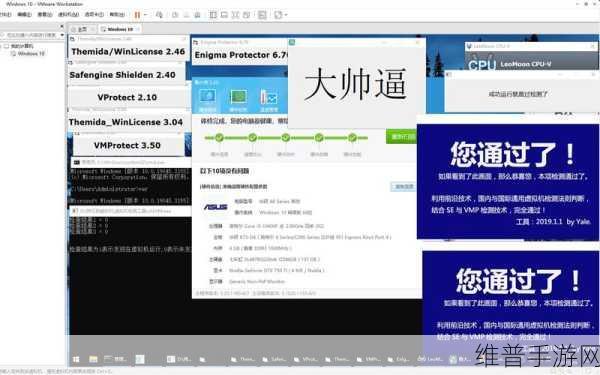Show the library sidebar view icon

tap(213, 15)
